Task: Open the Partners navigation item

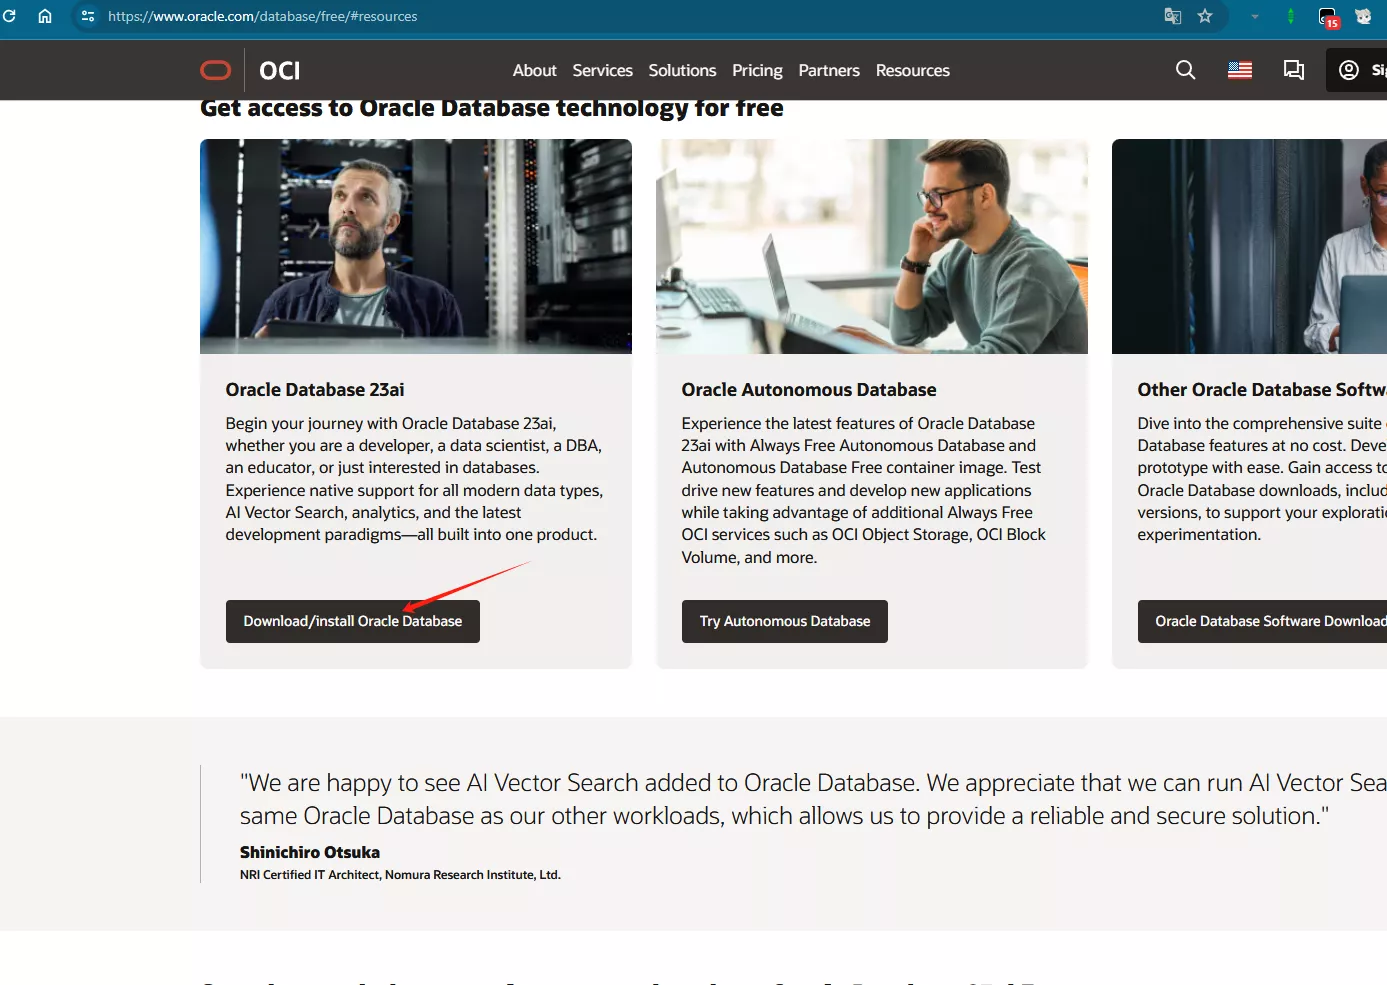Action: point(828,70)
